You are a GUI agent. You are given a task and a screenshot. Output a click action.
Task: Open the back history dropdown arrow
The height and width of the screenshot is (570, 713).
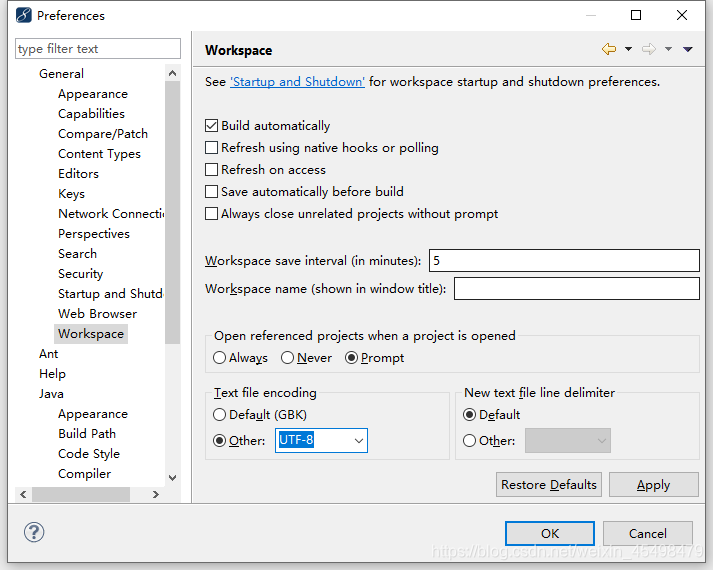point(628,49)
